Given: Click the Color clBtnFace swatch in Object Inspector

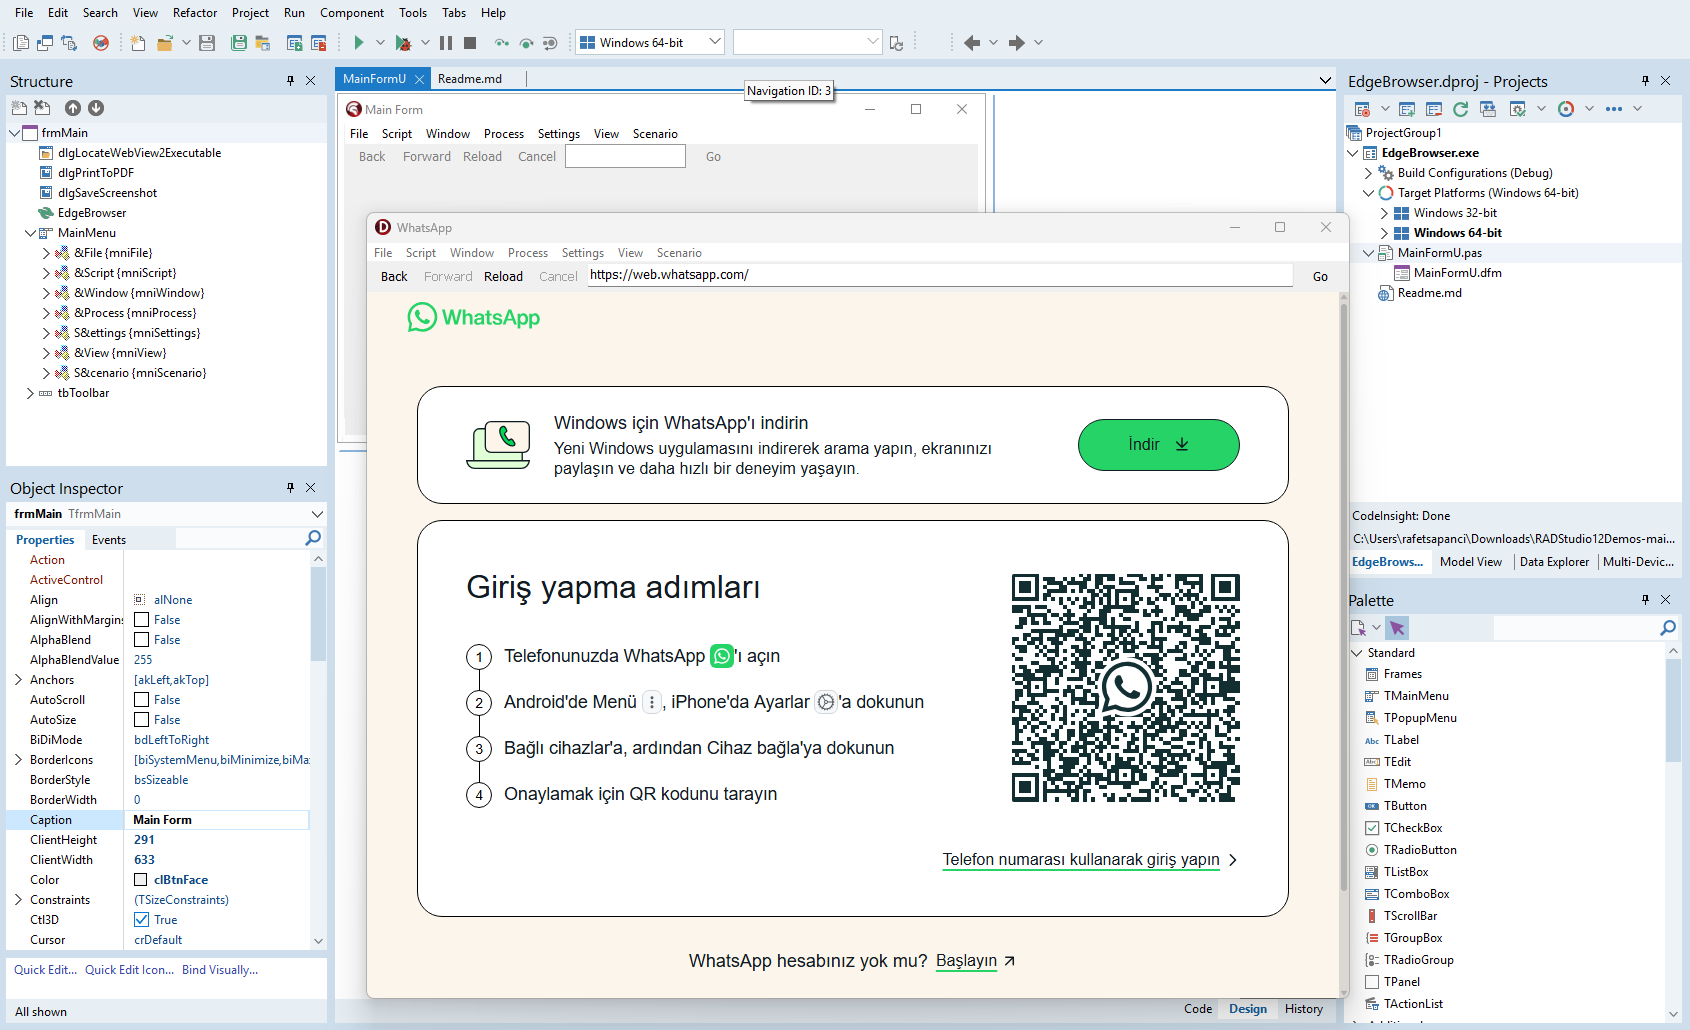Looking at the screenshot, I should (141, 880).
